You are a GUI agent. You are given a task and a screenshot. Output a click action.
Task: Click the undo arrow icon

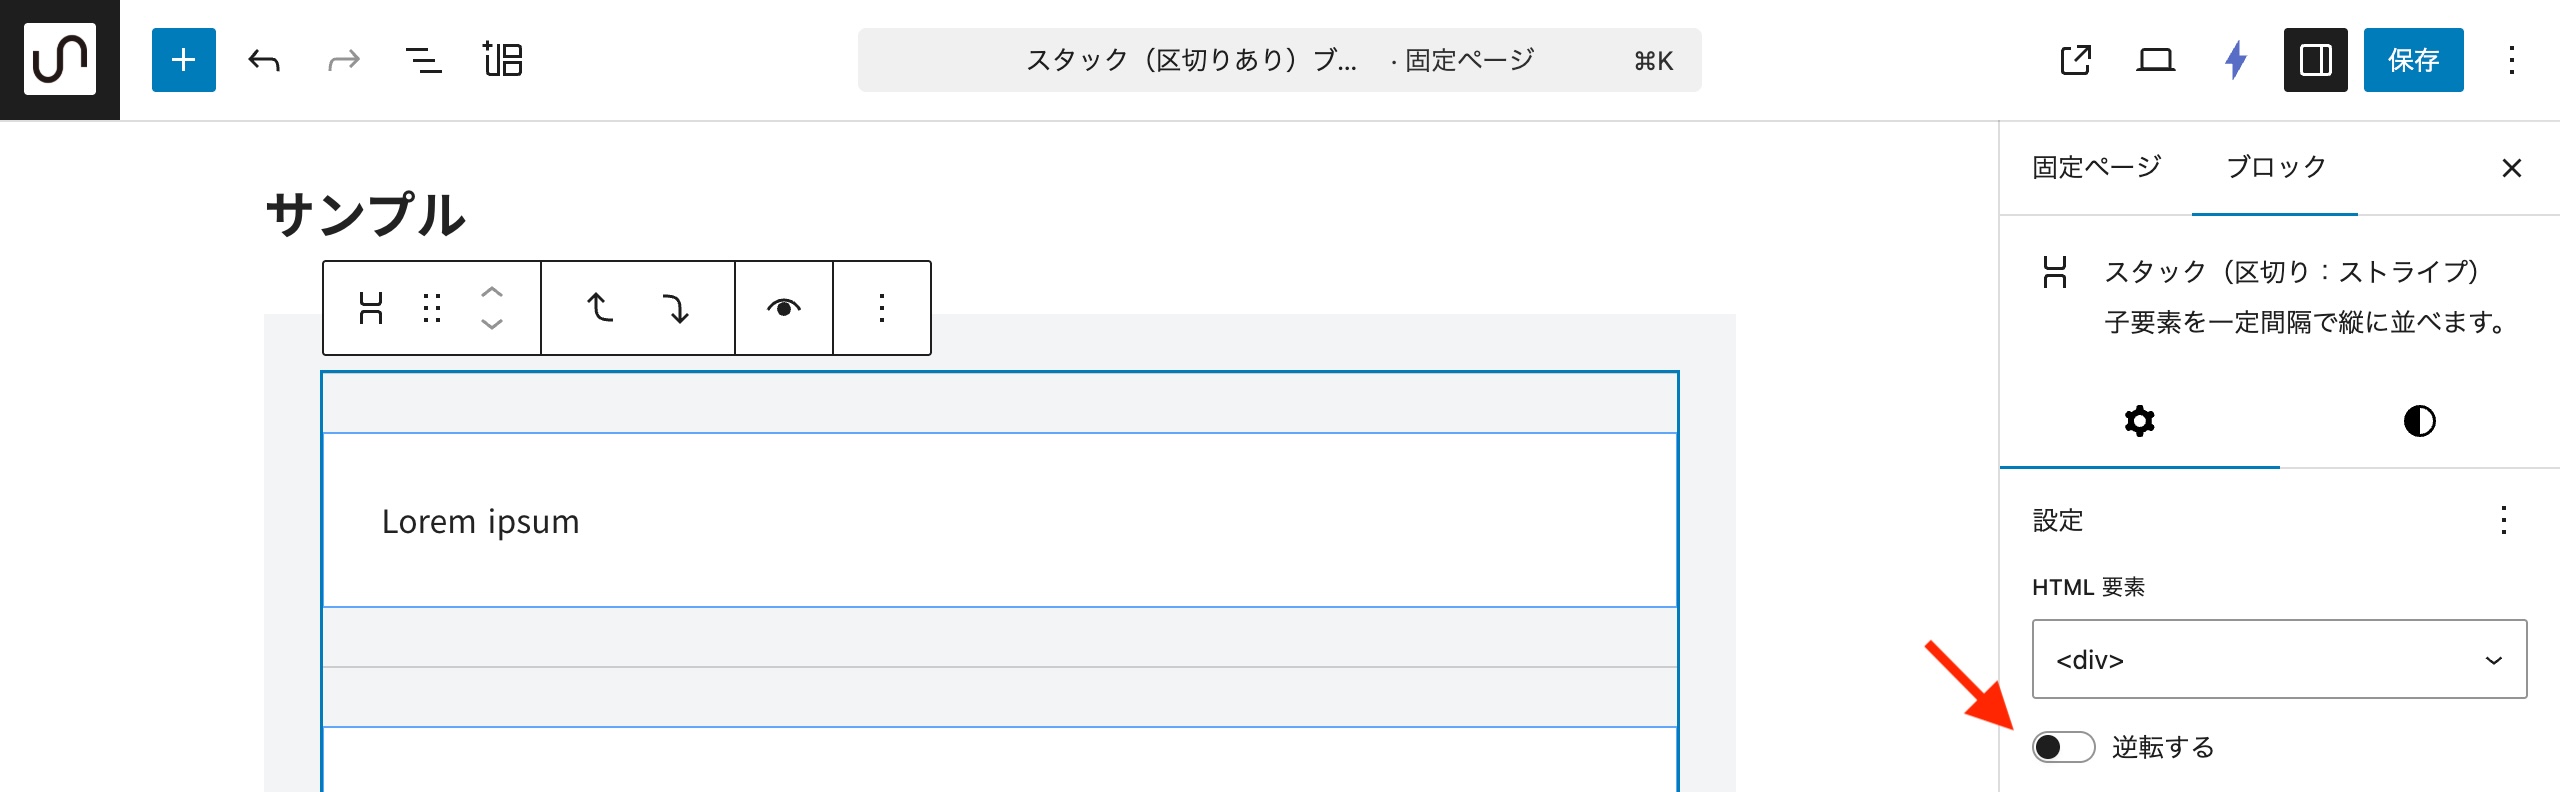click(264, 60)
